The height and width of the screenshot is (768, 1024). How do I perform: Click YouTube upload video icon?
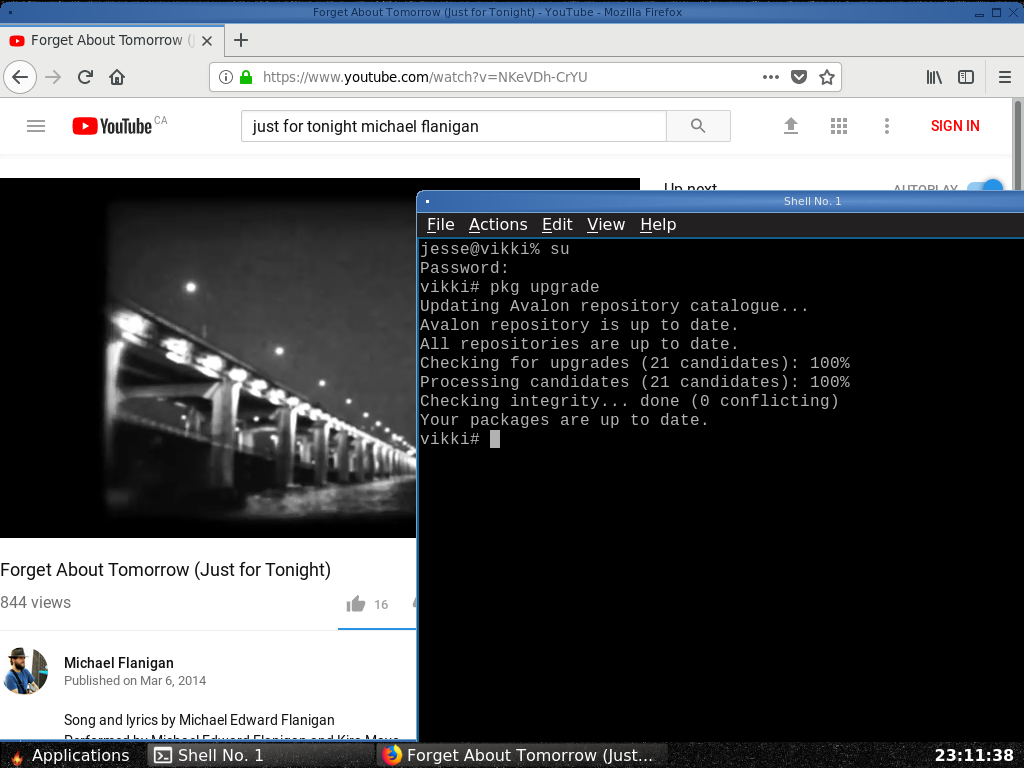tap(791, 125)
